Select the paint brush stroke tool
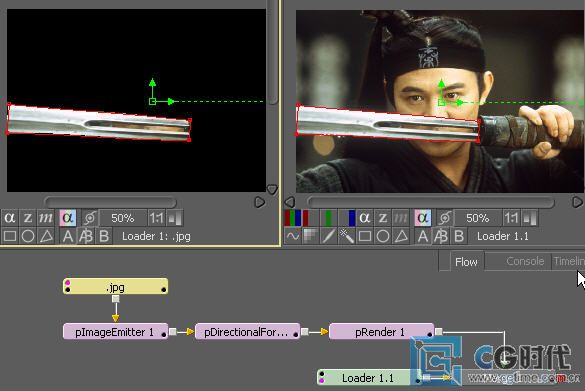Image resolution: width=585 pixels, height=391 pixels. [x=329, y=237]
